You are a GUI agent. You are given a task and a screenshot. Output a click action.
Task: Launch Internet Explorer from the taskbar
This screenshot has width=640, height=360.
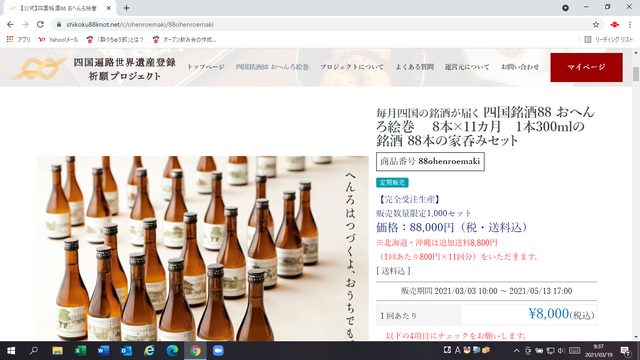coord(149,351)
